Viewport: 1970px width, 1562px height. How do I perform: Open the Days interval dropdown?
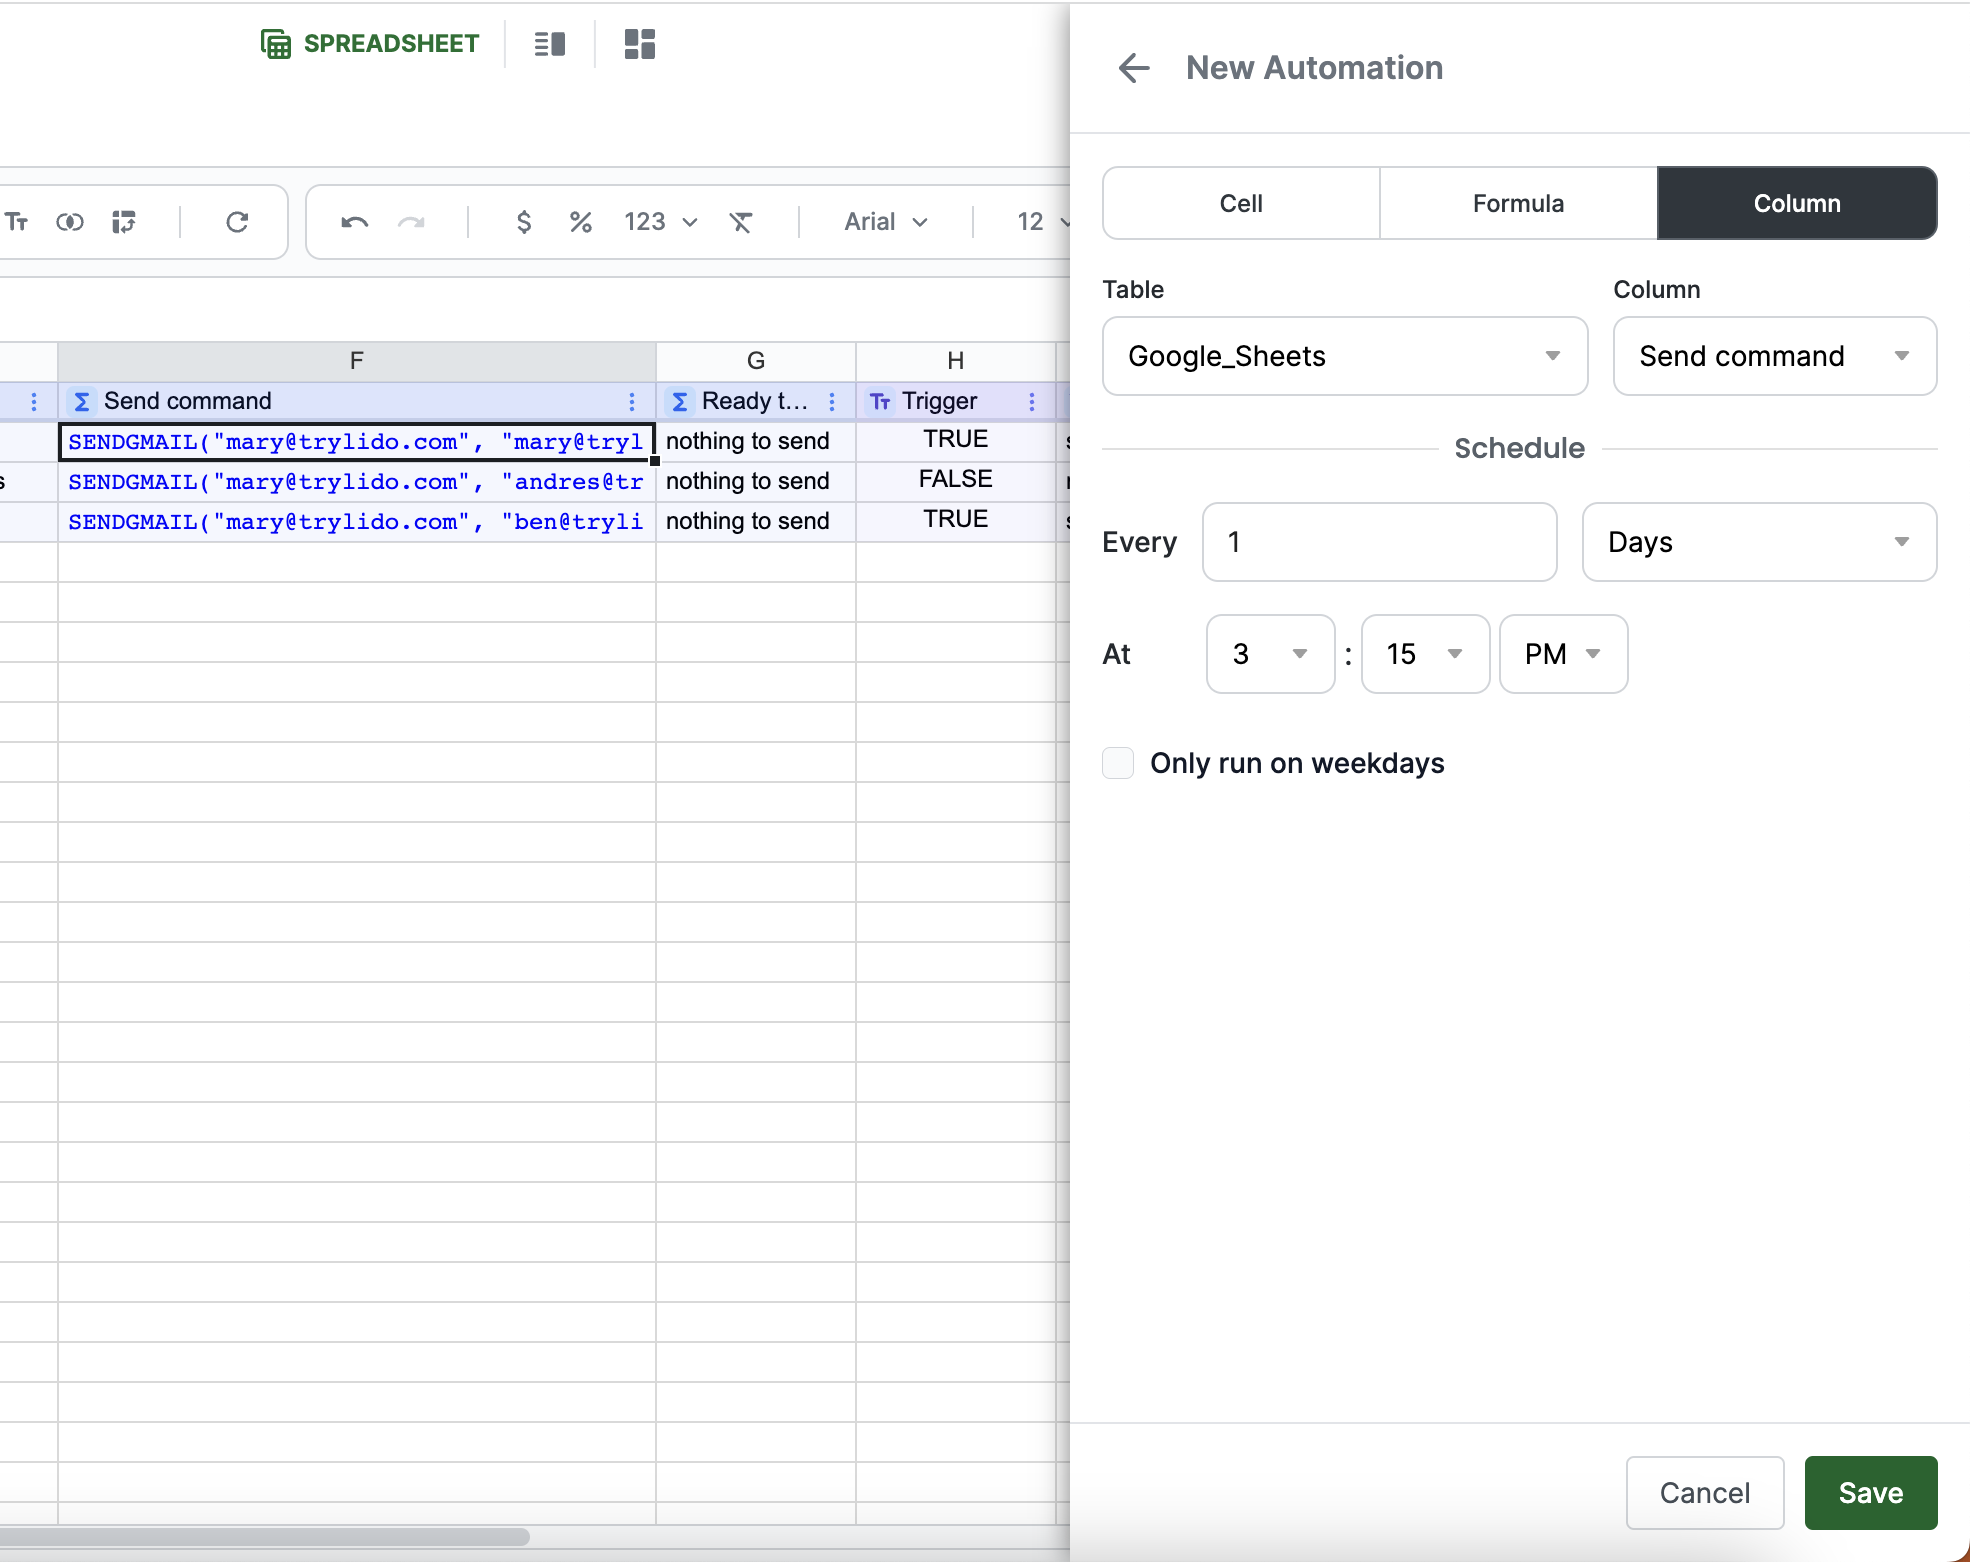click(x=1758, y=542)
